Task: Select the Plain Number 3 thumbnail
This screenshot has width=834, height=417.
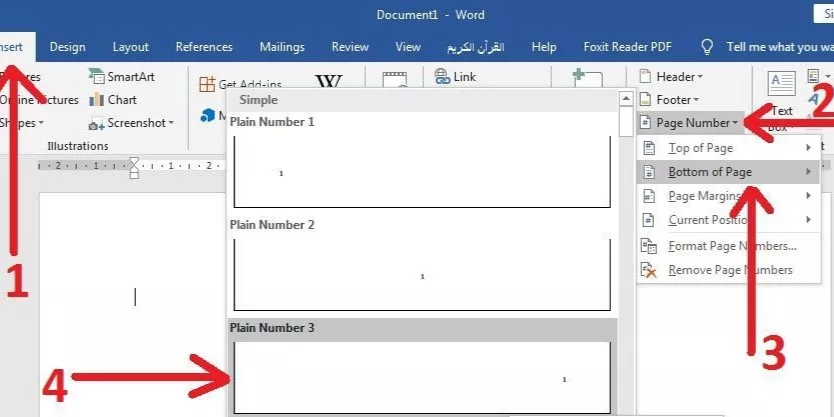Action: (422, 378)
